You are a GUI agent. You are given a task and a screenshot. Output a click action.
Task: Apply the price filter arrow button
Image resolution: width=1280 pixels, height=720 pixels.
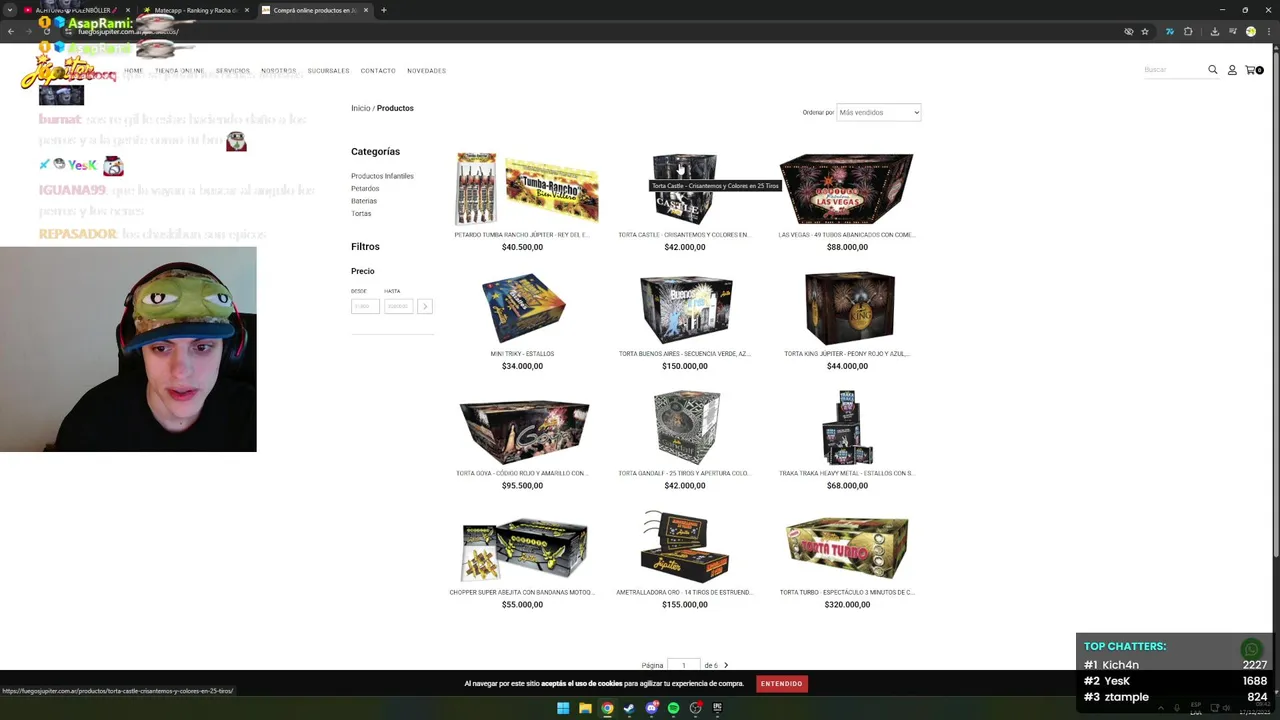click(425, 306)
